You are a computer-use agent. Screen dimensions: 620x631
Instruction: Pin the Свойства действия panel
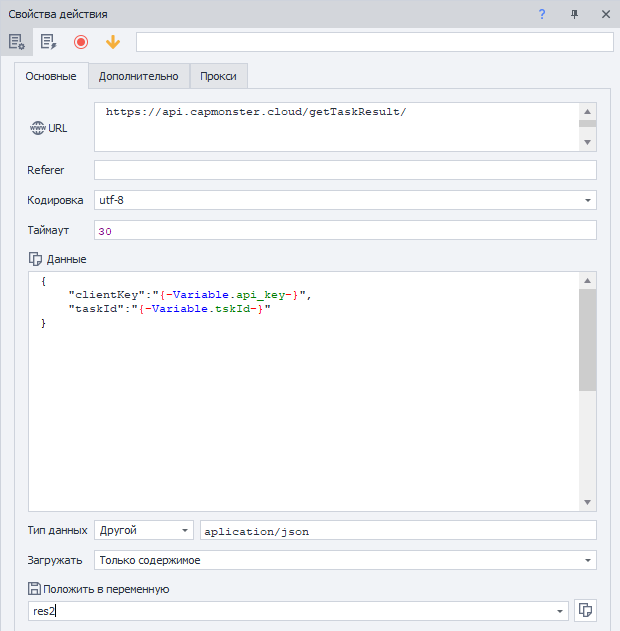(574, 14)
